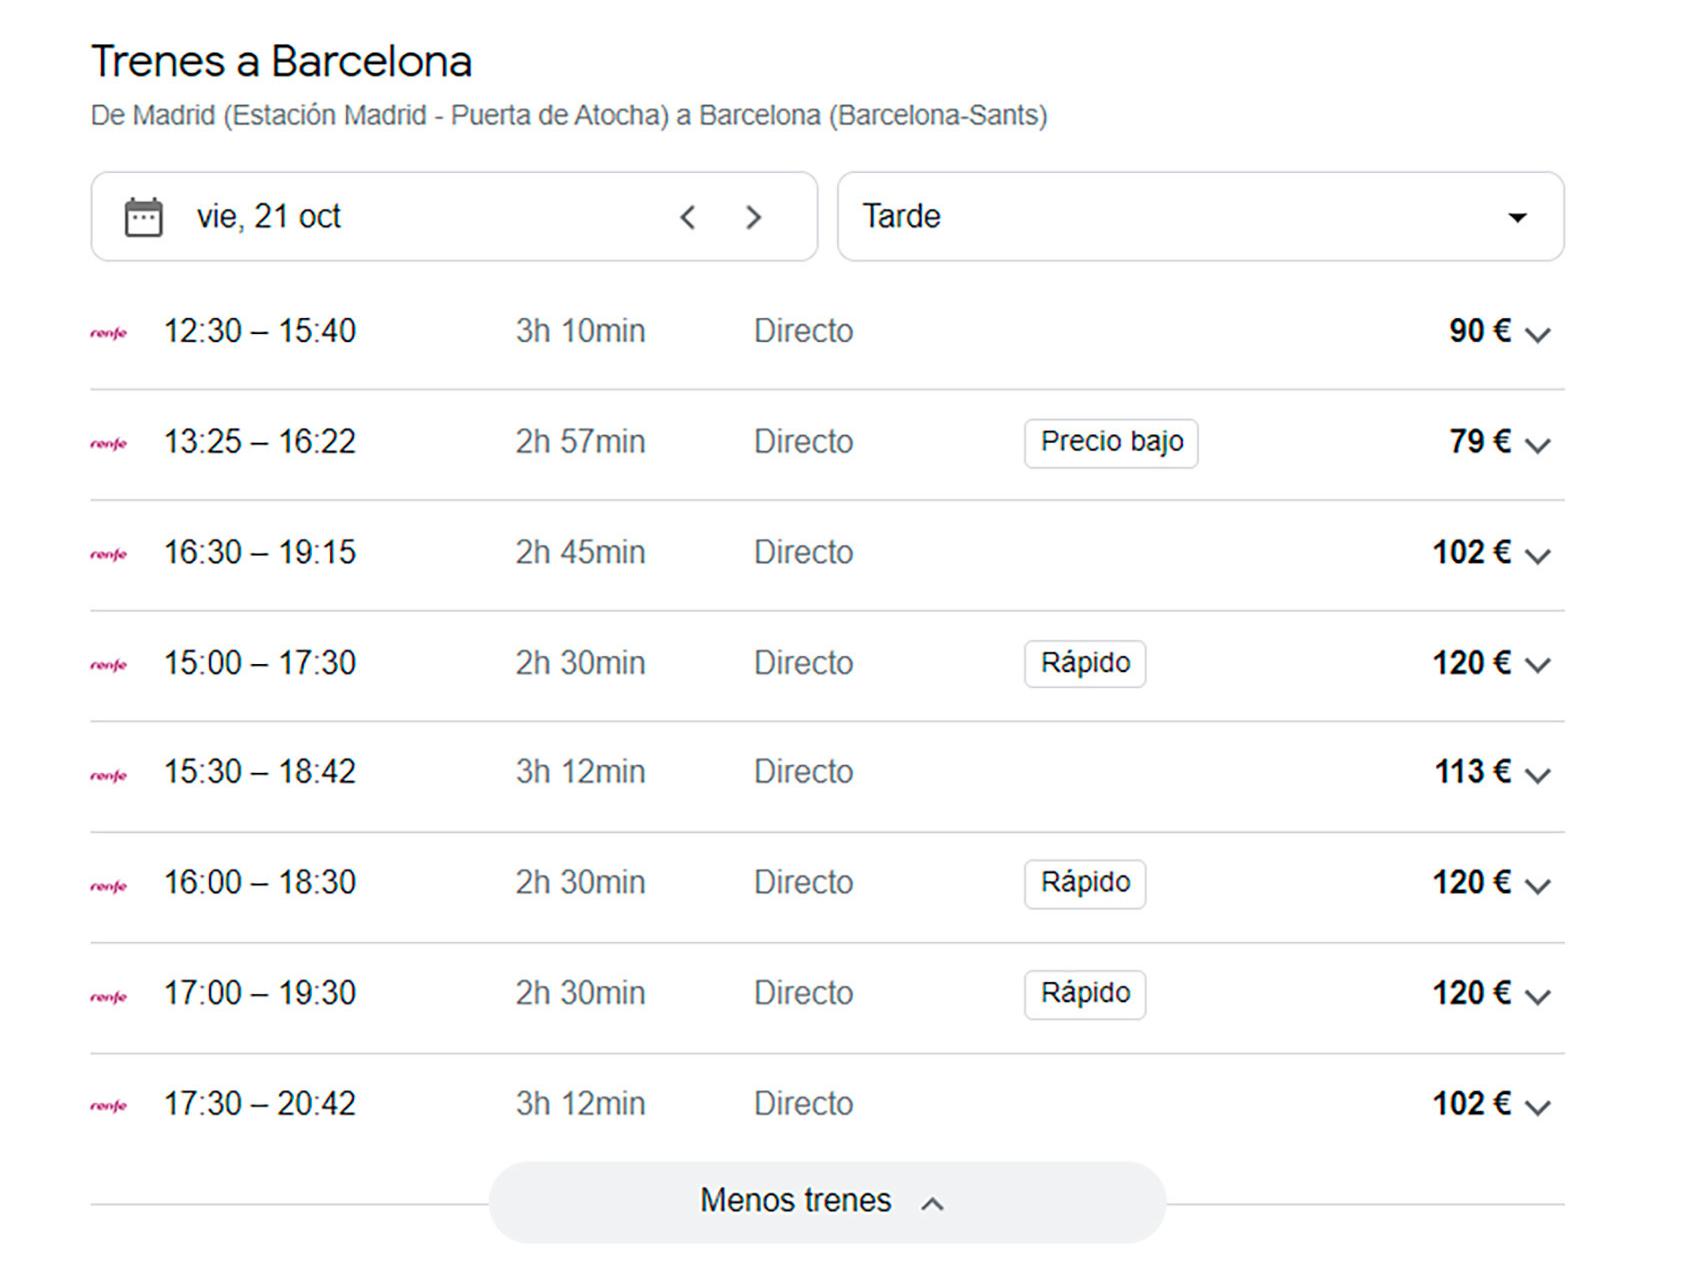Click the Rápido tag beside the 17:00 departure
The height and width of the screenshot is (1288, 1706).
1084,994
